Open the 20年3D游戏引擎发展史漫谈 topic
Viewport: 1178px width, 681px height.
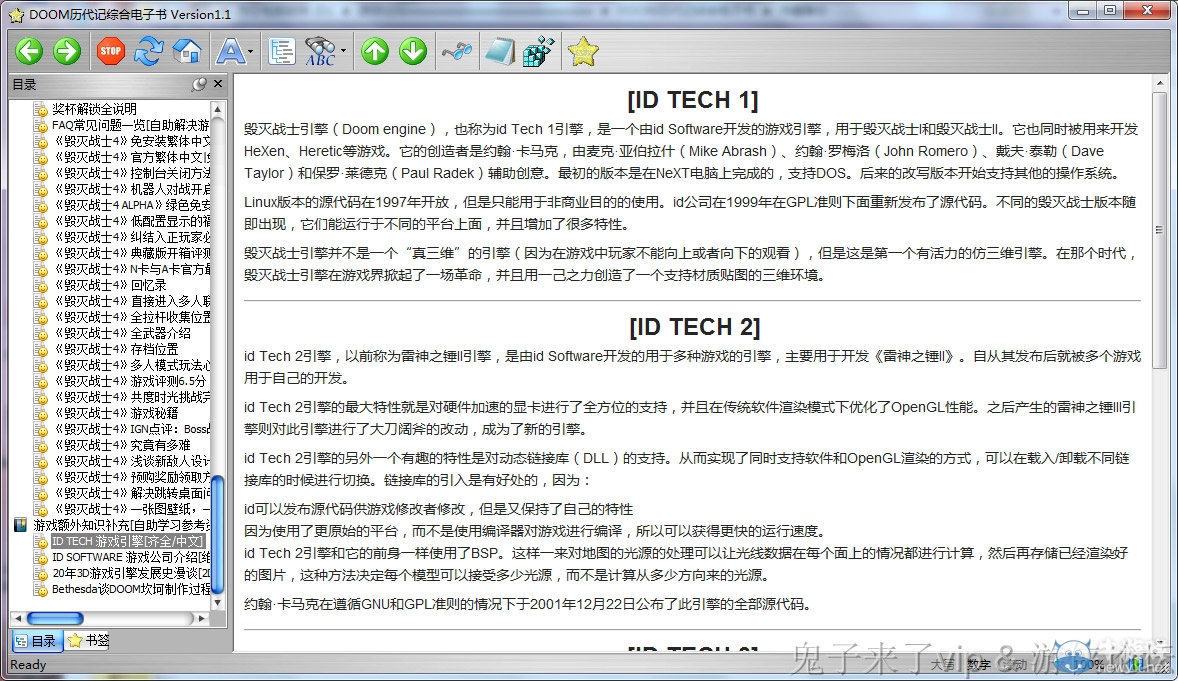(131, 574)
